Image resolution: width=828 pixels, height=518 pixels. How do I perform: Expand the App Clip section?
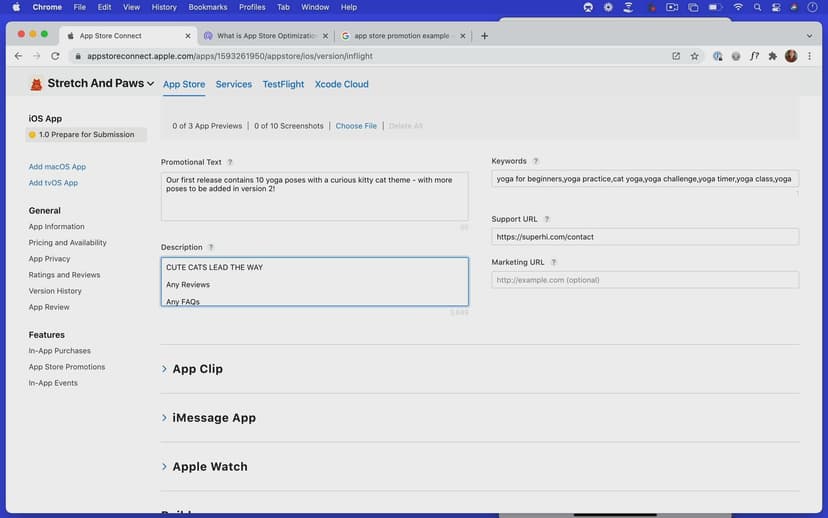tap(197, 369)
